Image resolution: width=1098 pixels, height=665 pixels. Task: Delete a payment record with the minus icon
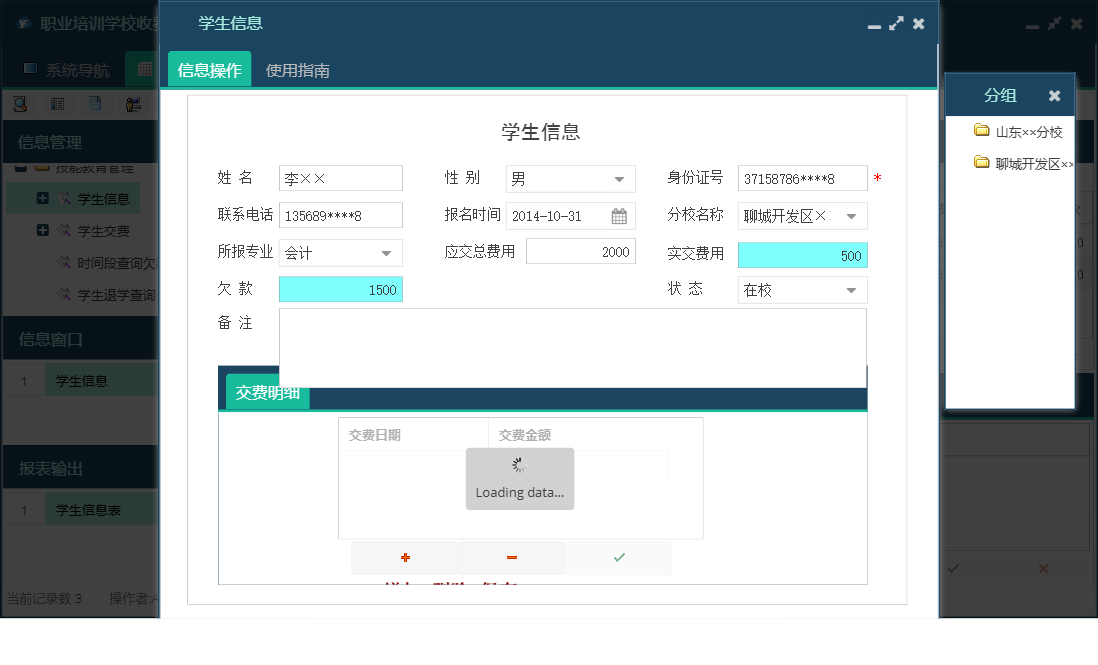(x=511, y=557)
